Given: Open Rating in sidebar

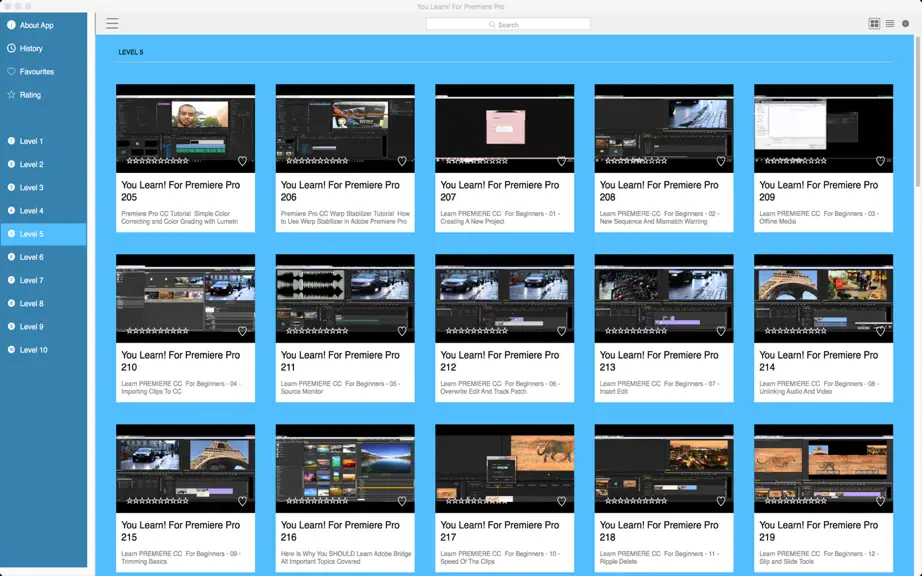Looking at the screenshot, I should point(44,95).
